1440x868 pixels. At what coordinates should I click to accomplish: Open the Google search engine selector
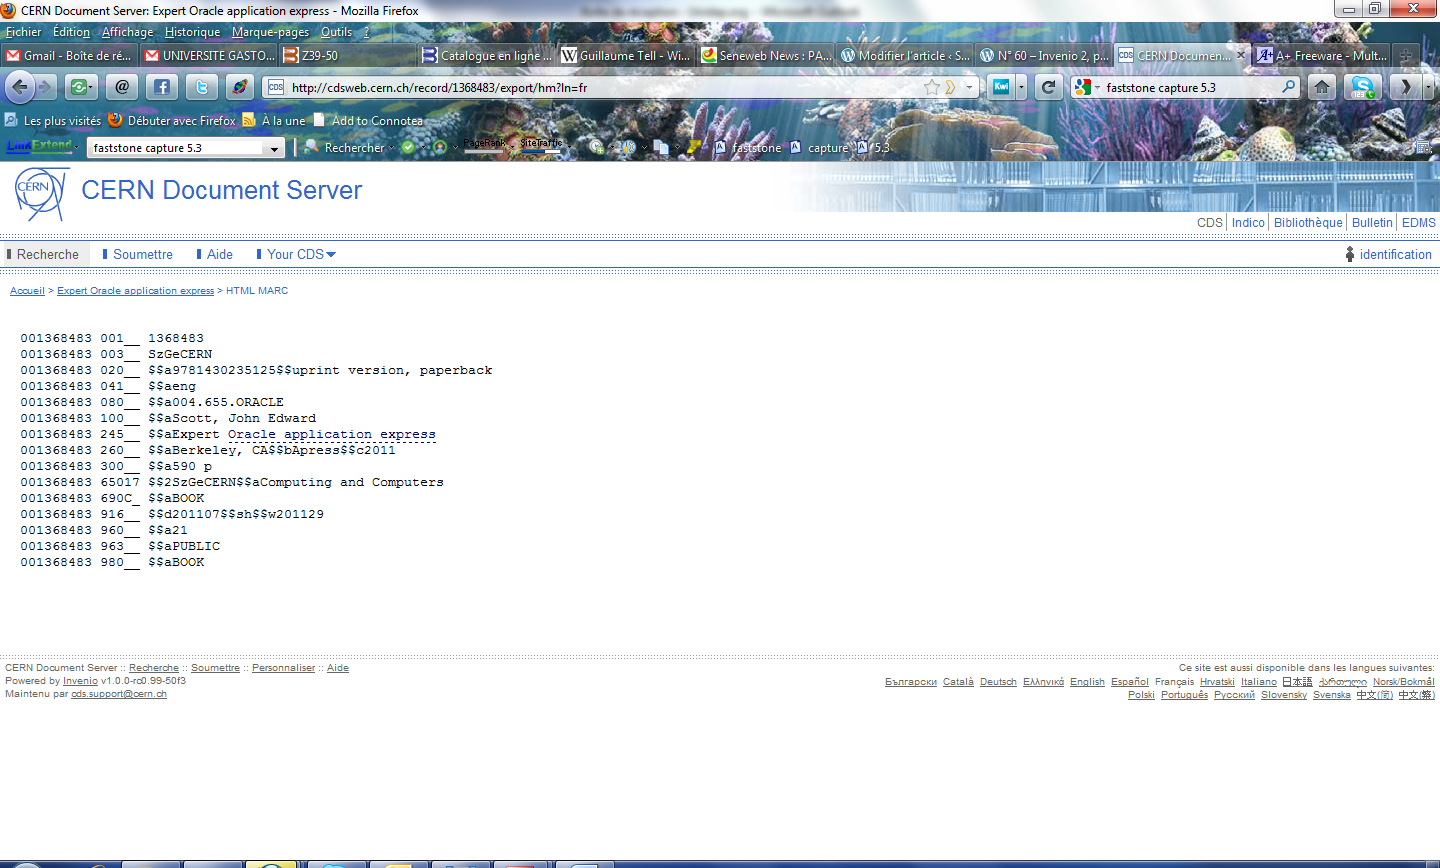click(1087, 87)
